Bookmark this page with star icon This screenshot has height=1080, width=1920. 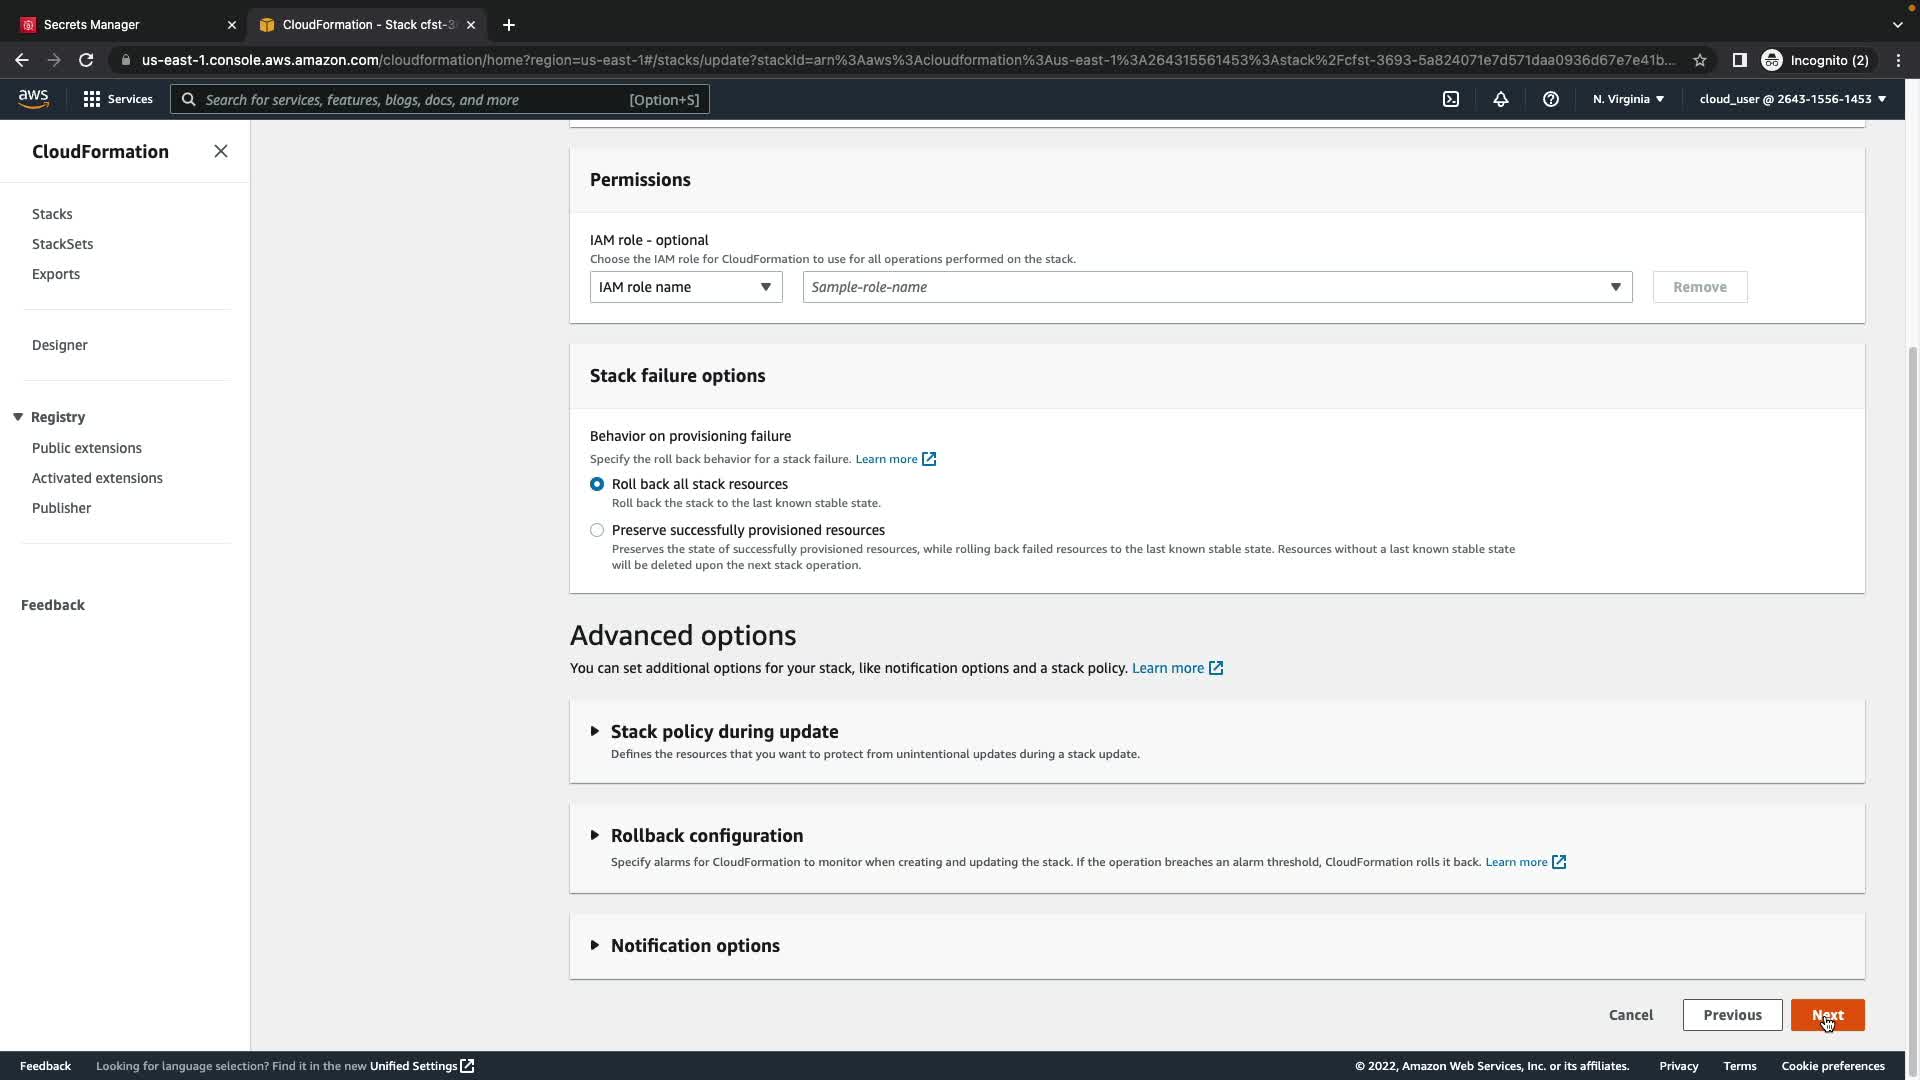1700,60
